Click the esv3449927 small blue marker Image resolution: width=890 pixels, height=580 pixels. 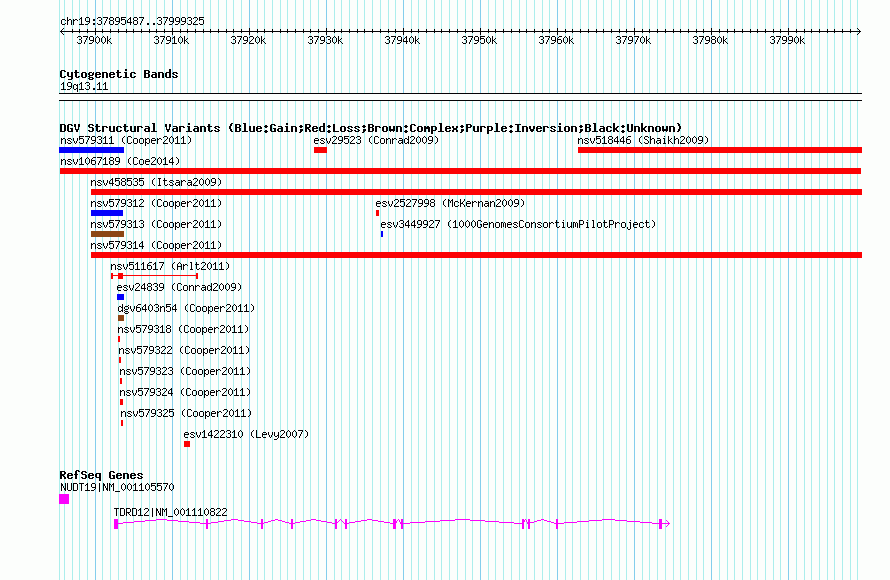tap(382, 234)
